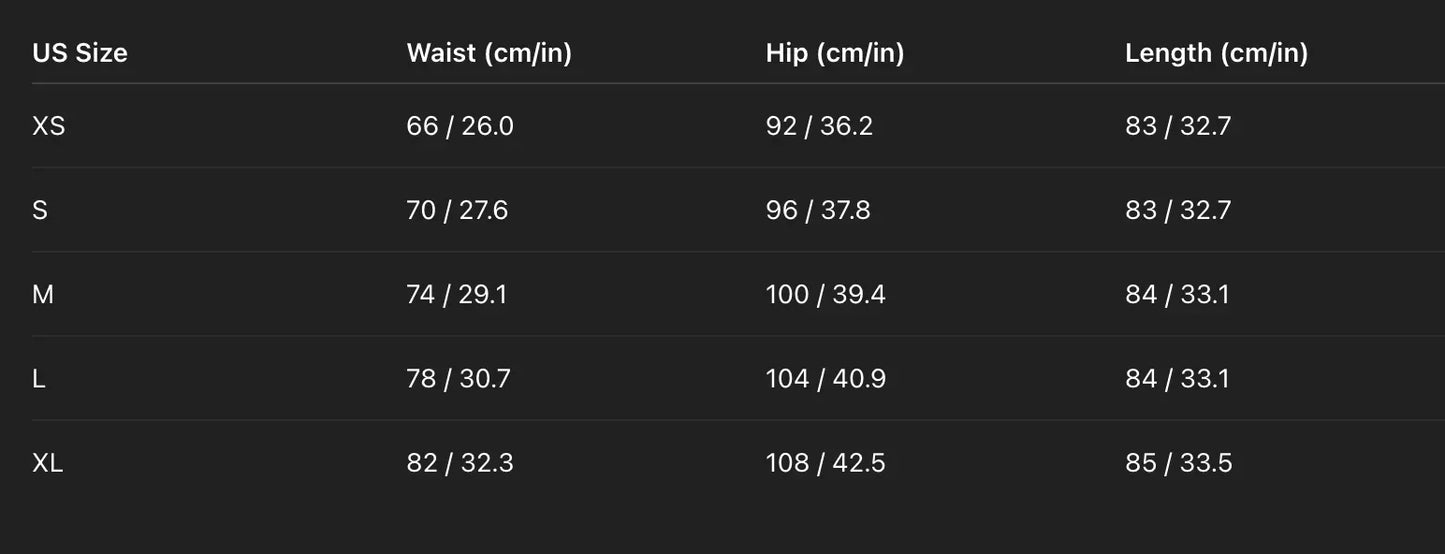Click the L hip value 104 / 40.9

[x=825, y=379]
